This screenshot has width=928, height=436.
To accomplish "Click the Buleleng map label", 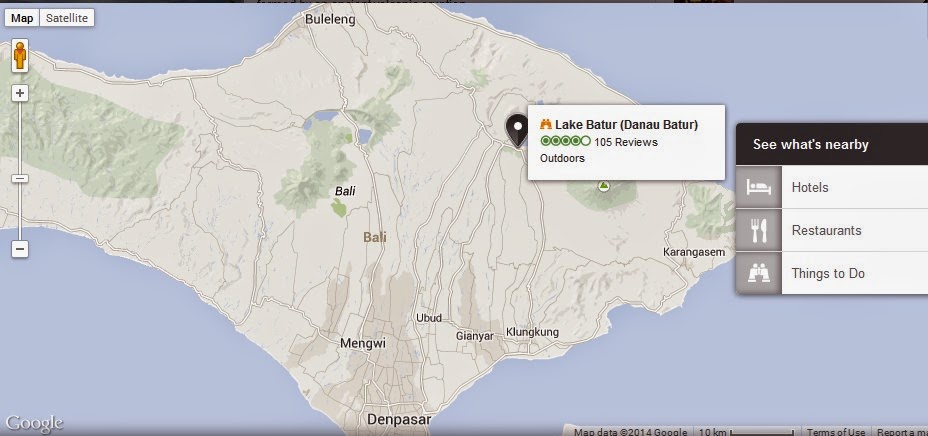I will click(330, 20).
